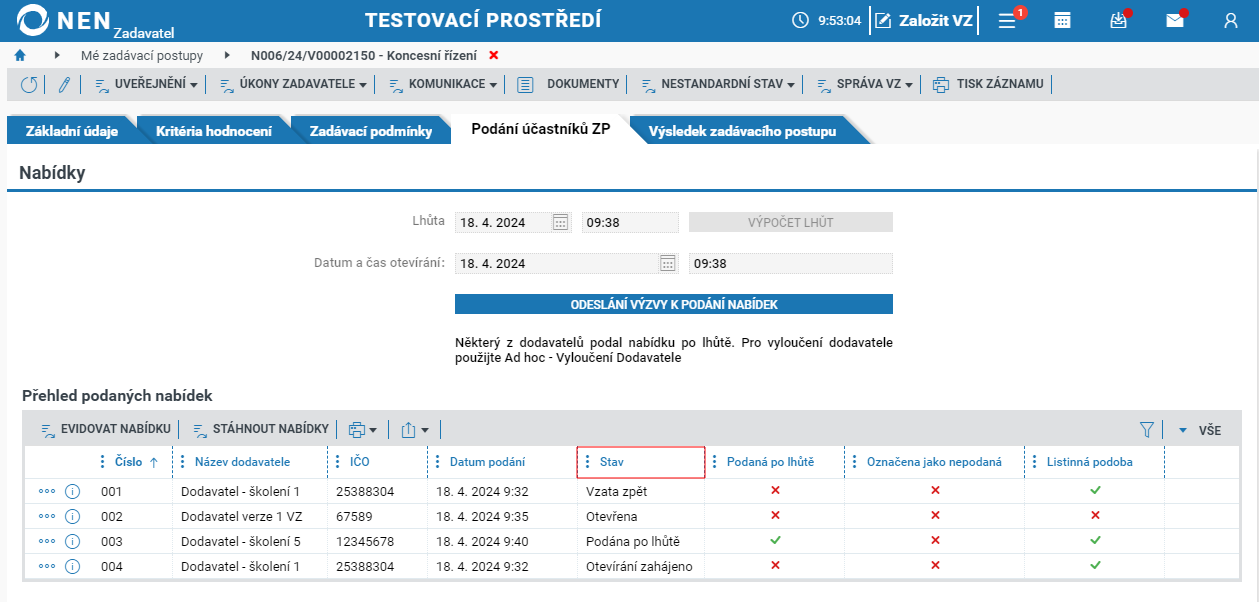Click Mé zadávací postupy breadcrumb

(142, 55)
